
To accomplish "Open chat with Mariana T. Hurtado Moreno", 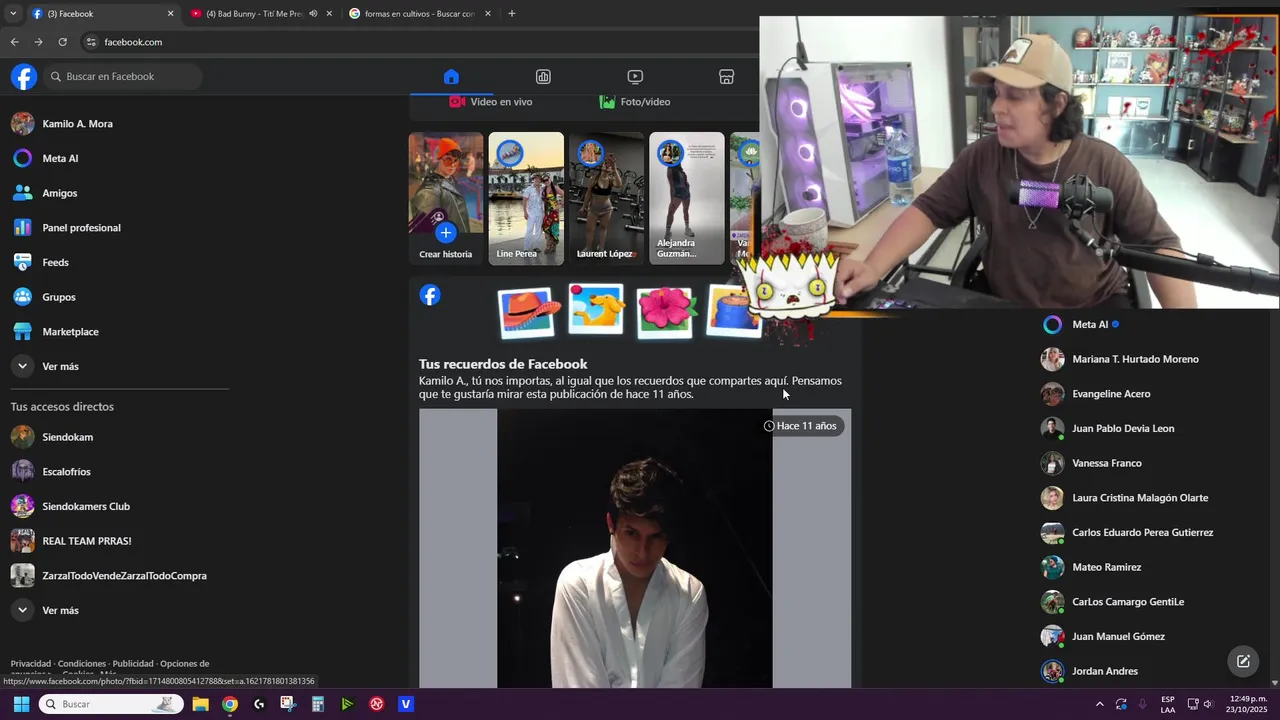I will (1135, 359).
